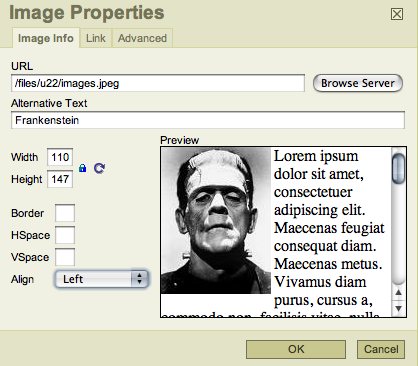Click the Browse Server button
The width and height of the screenshot is (418, 366).
358,83
